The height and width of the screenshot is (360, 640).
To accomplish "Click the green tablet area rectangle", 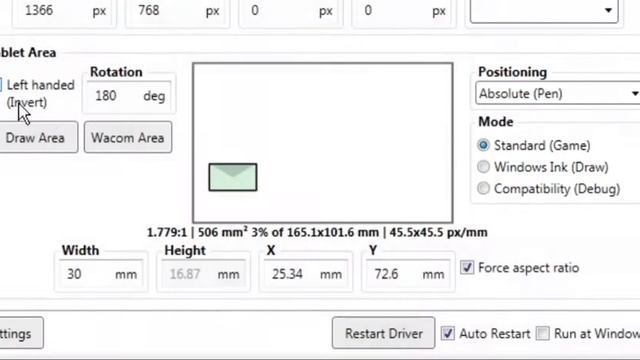I will (x=233, y=177).
